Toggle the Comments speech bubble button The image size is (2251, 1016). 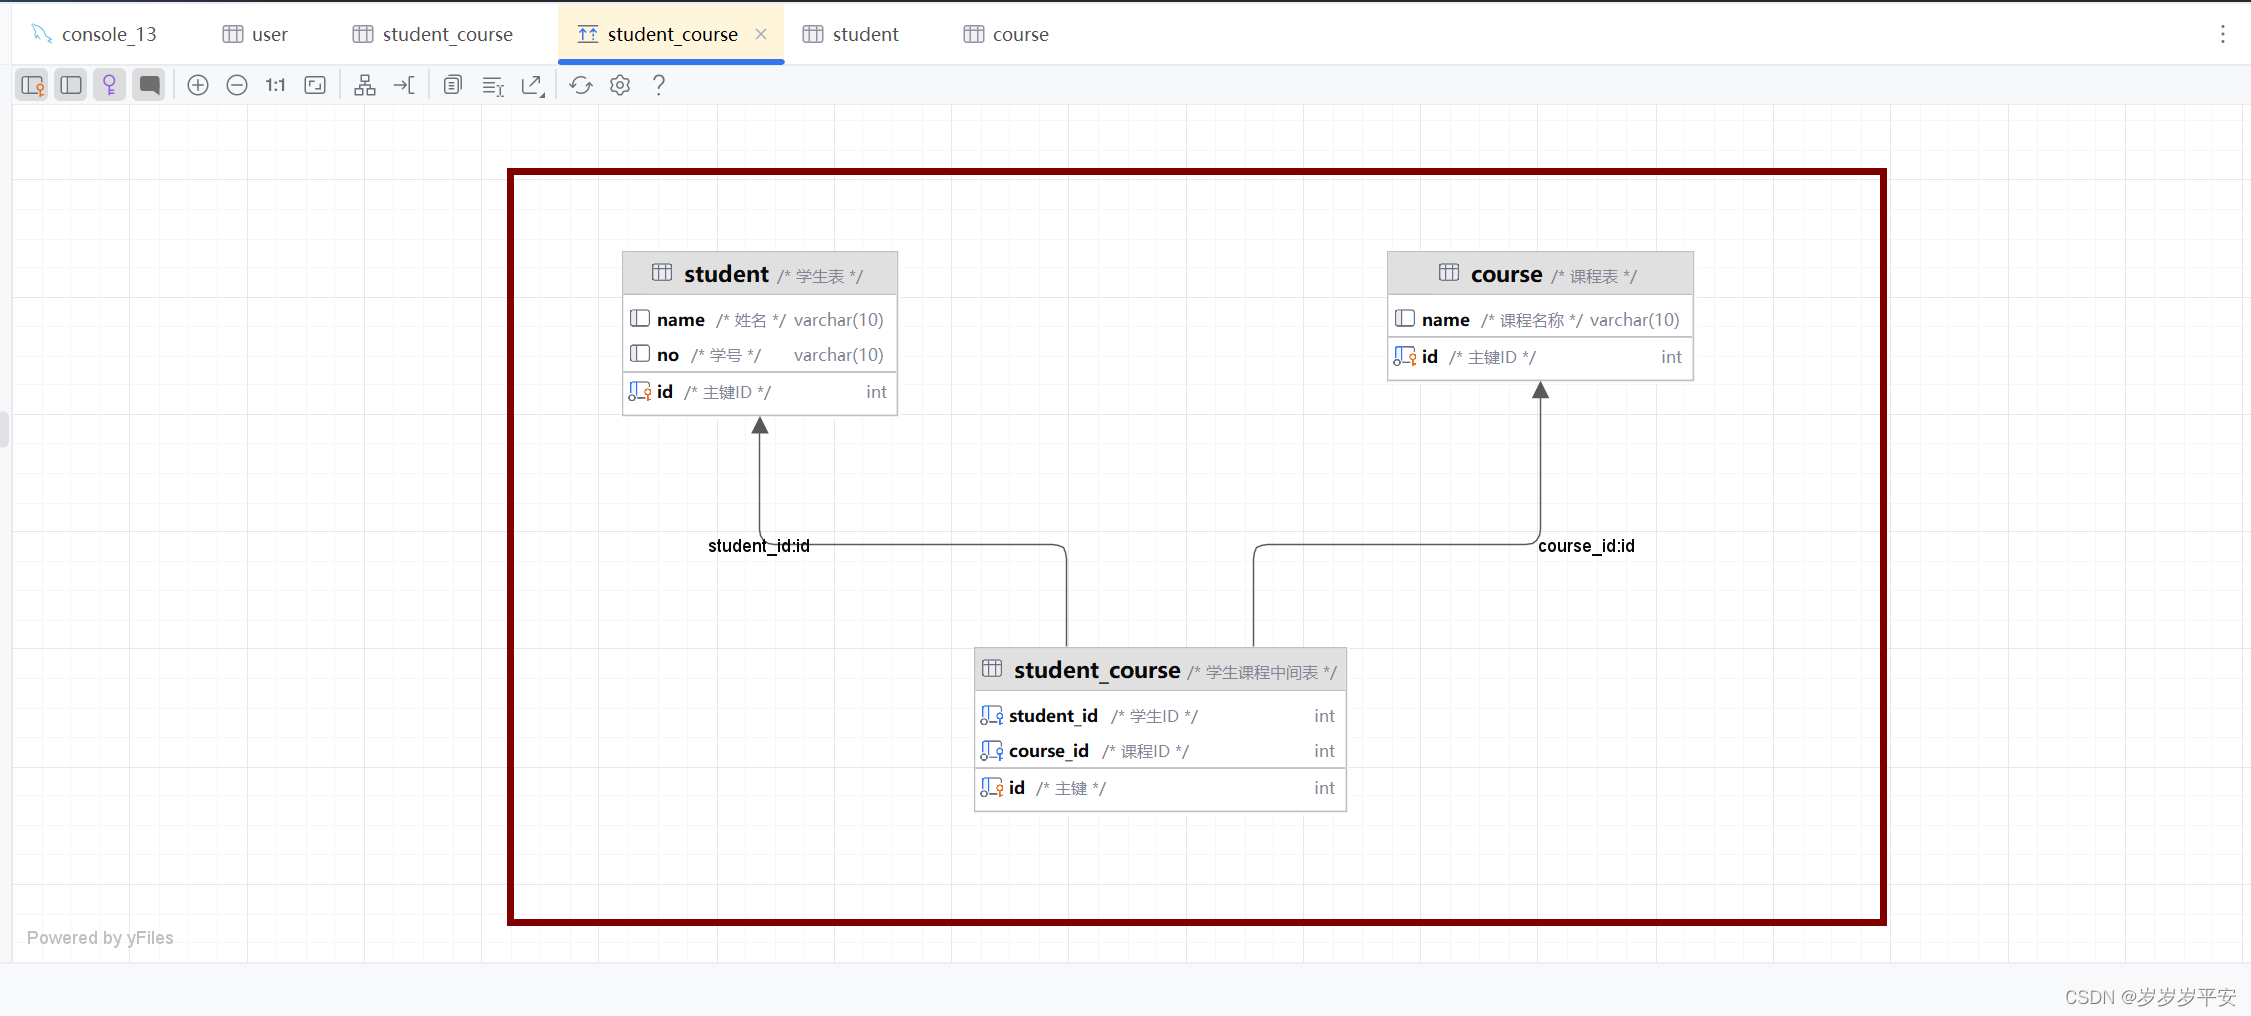pyautogui.click(x=149, y=85)
